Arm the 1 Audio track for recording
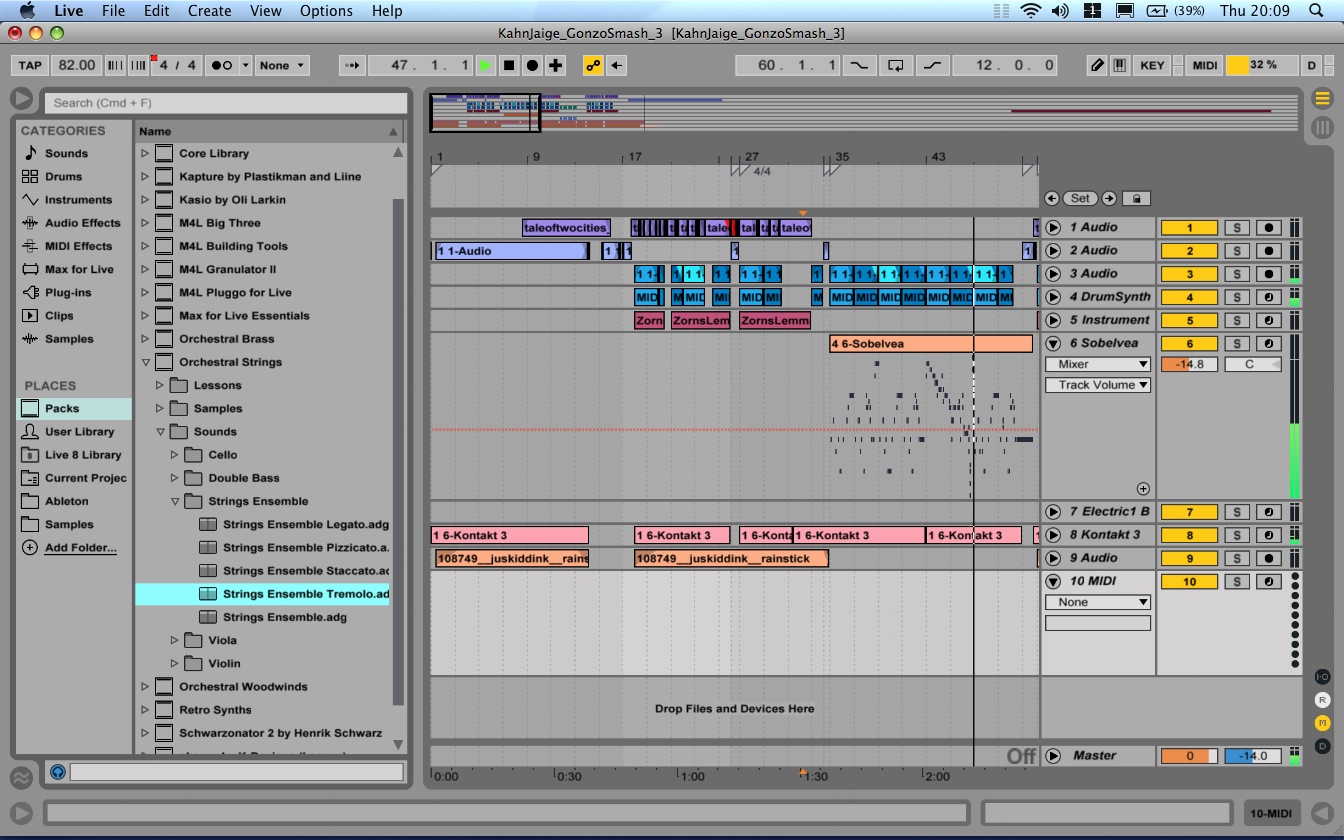The image size is (1344, 840). click(x=1268, y=227)
